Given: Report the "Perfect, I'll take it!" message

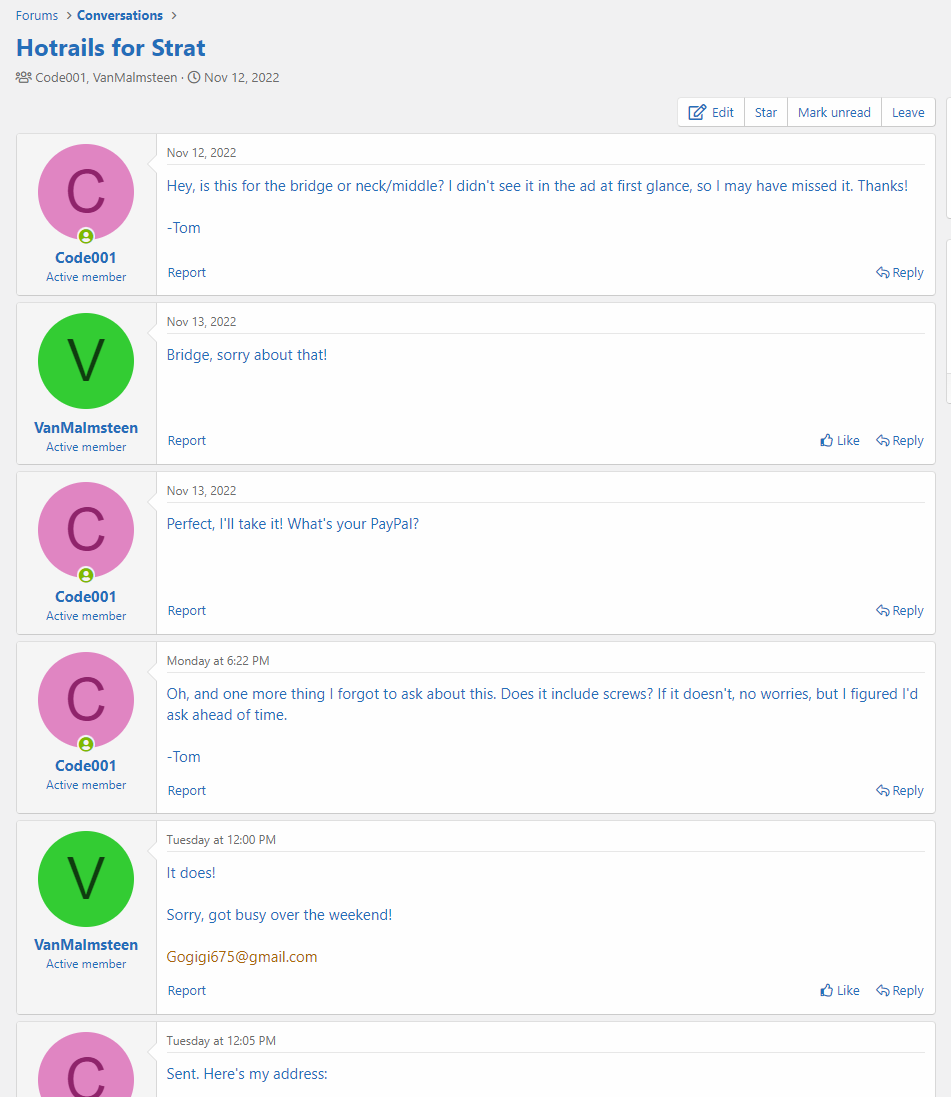Looking at the screenshot, I should pos(187,610).
